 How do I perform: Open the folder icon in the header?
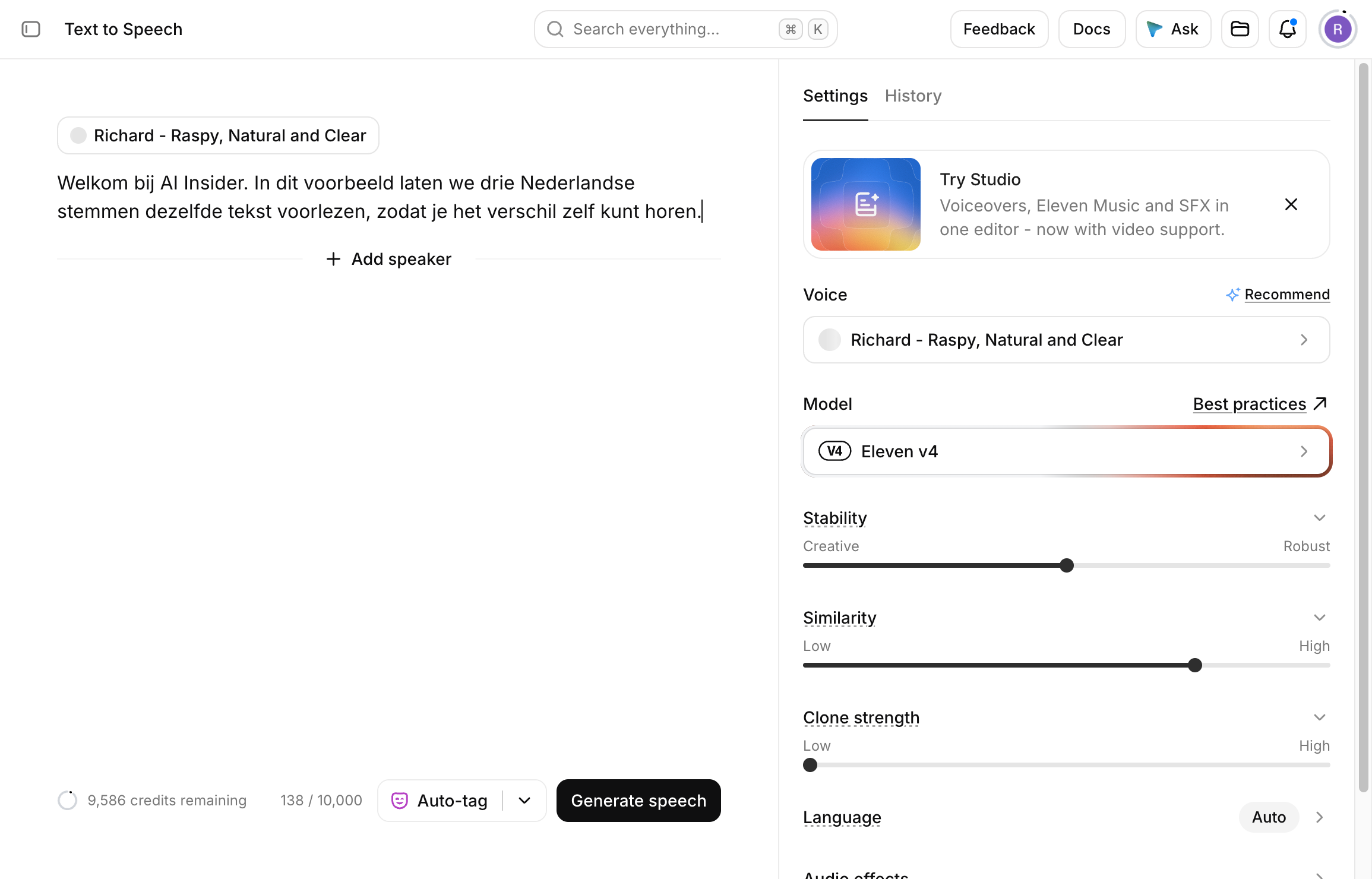(x=1240, y=29)
